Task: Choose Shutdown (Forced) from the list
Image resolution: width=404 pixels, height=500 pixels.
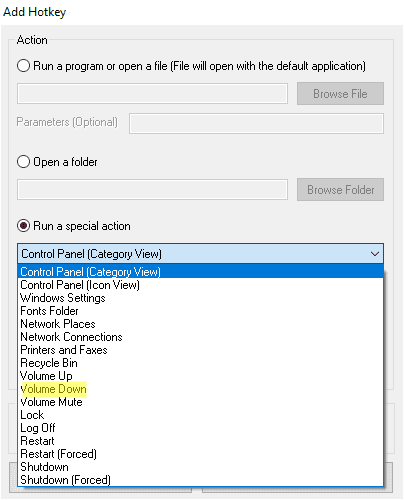Action: pos(200,480)
